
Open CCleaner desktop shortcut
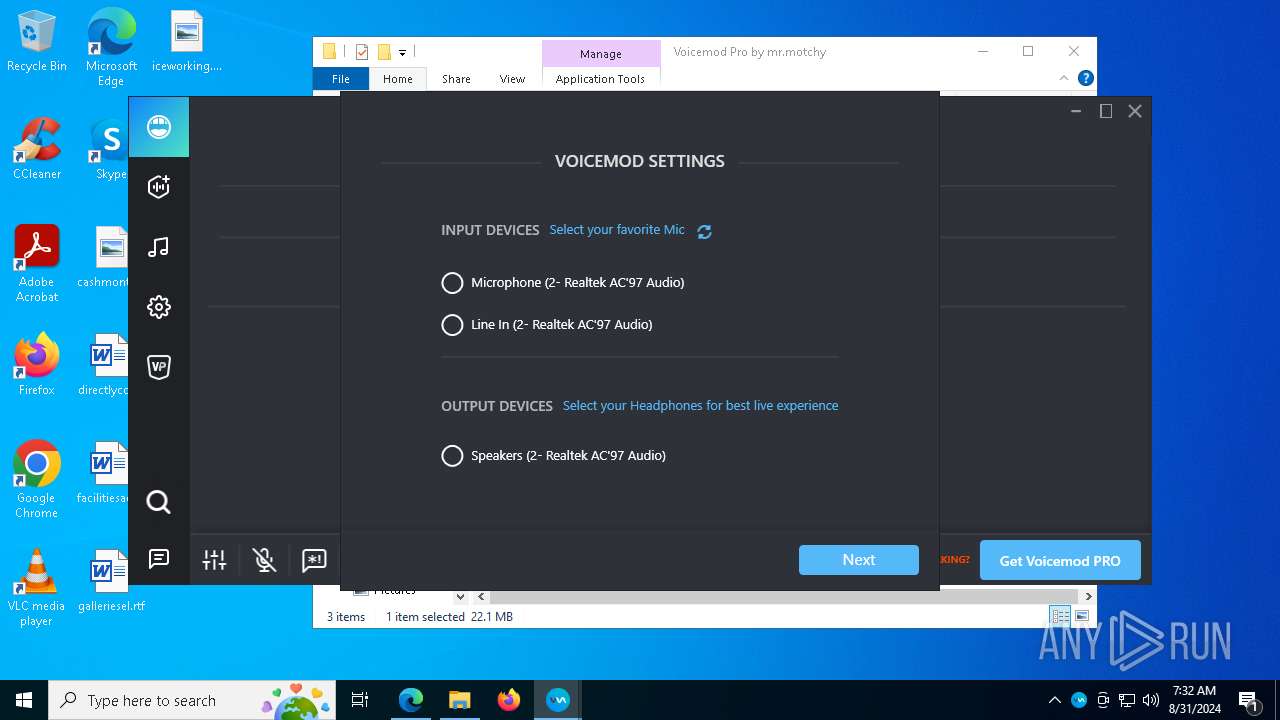(x=37, y=149)
